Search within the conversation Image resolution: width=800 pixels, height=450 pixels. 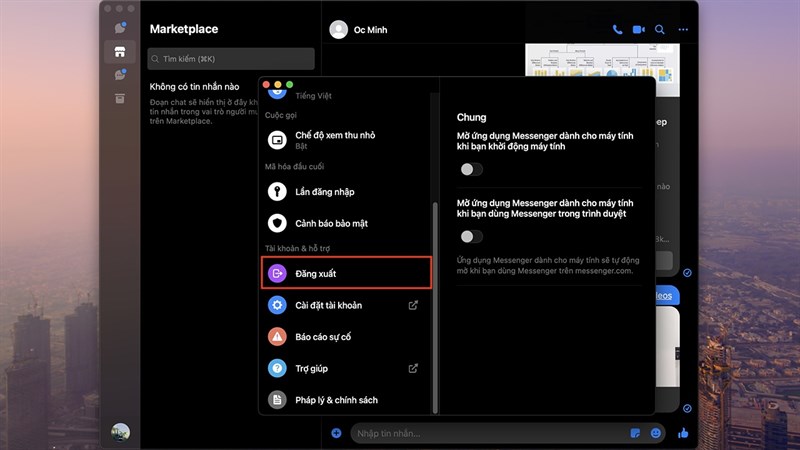pyautogui.click(x=660, y=30)
